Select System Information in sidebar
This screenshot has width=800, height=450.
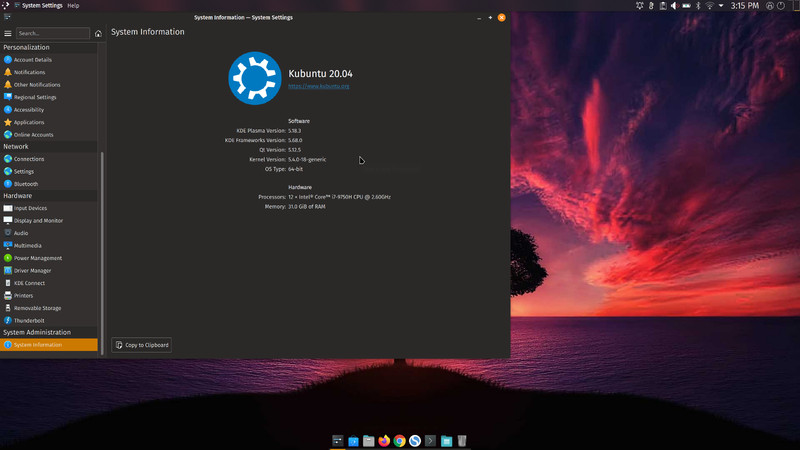[48, 345]
